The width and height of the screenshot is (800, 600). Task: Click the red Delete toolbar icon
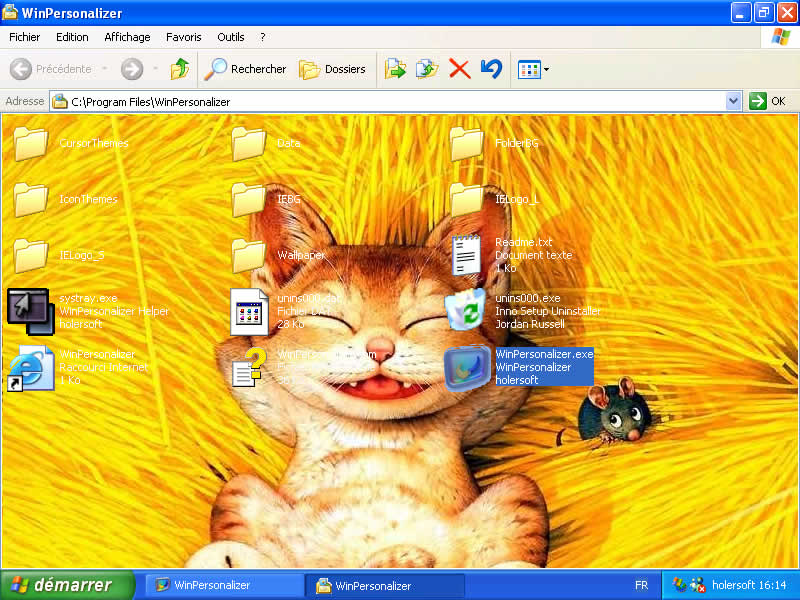coord(459,69)
